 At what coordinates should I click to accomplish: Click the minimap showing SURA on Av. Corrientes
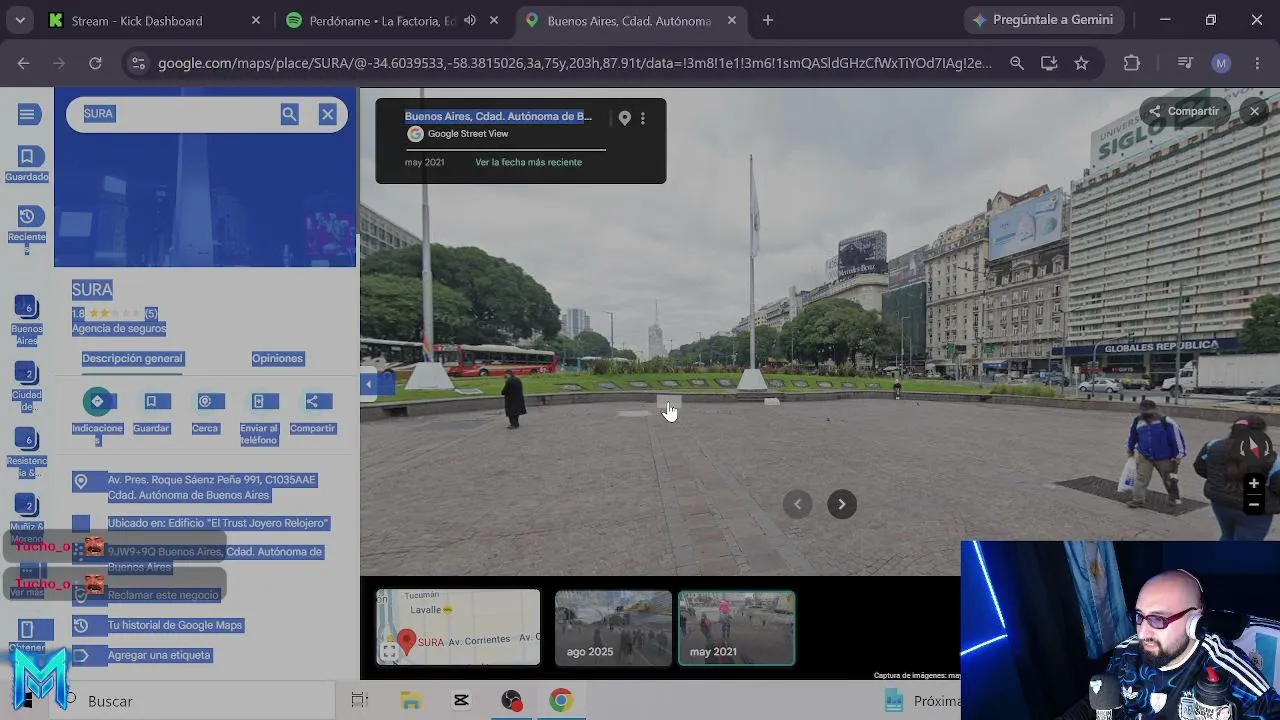[x=458, y=628]
